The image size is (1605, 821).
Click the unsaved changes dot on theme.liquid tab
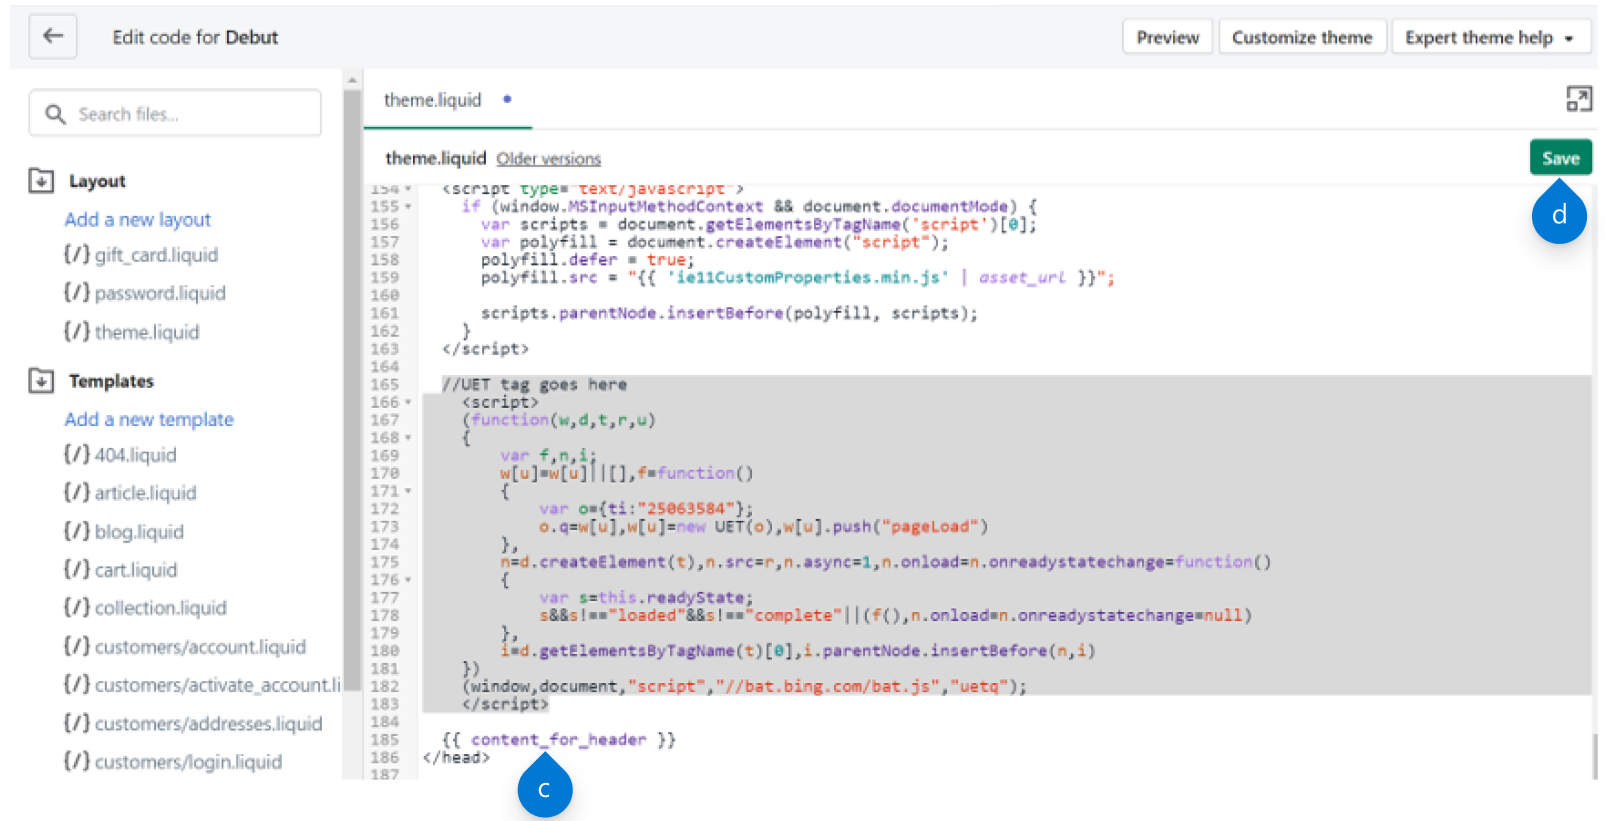tap(507, 99)
